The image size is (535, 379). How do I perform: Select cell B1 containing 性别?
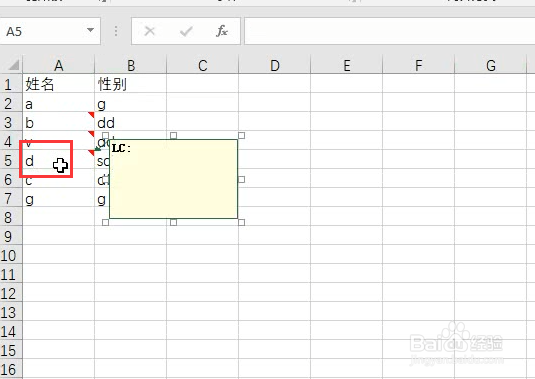tap(131, 84)
